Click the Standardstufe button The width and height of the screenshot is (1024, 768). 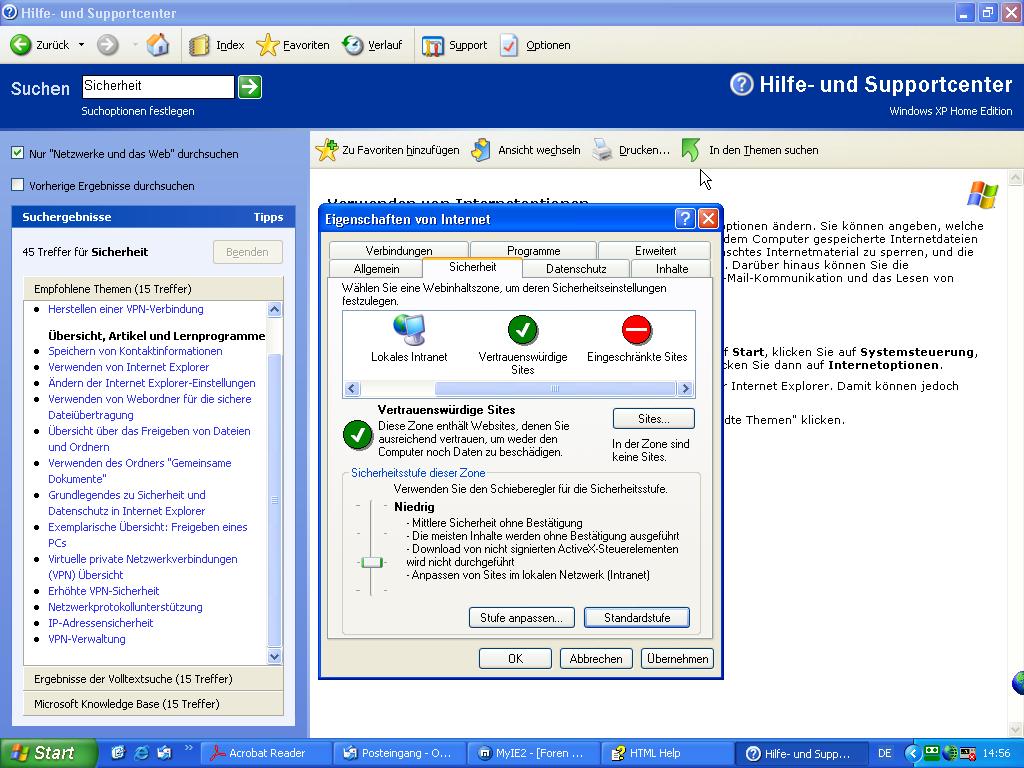[x=637, y=618]
